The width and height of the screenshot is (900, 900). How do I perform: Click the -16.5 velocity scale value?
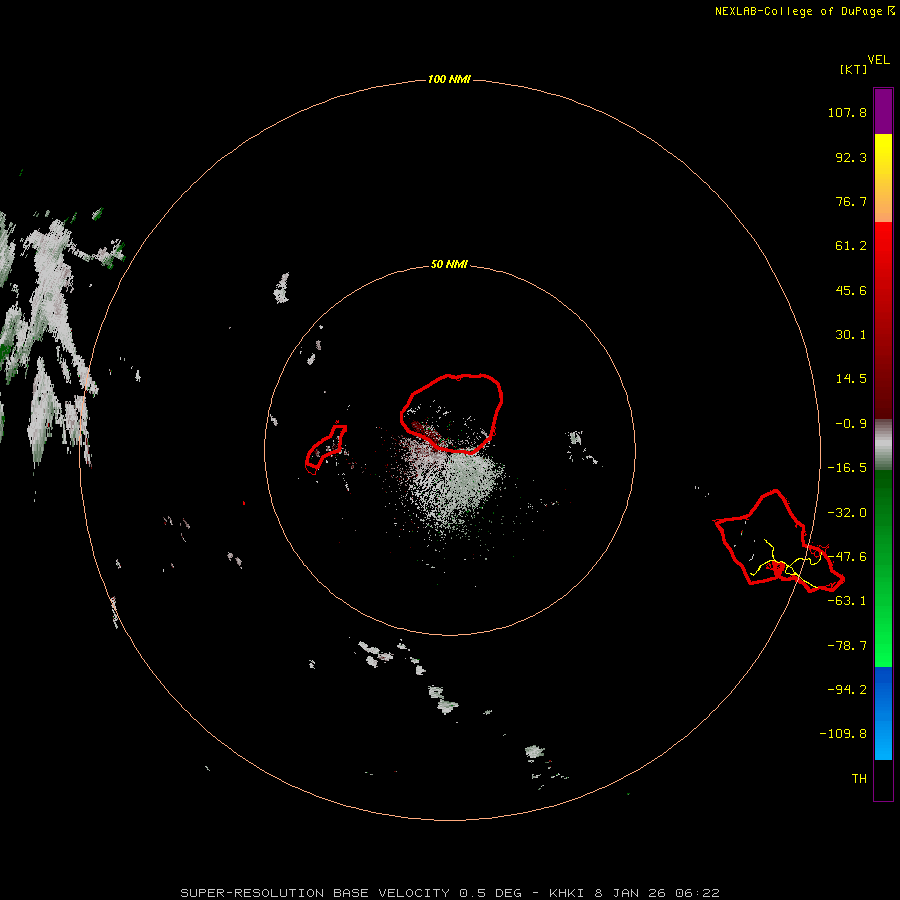point(847,468)
